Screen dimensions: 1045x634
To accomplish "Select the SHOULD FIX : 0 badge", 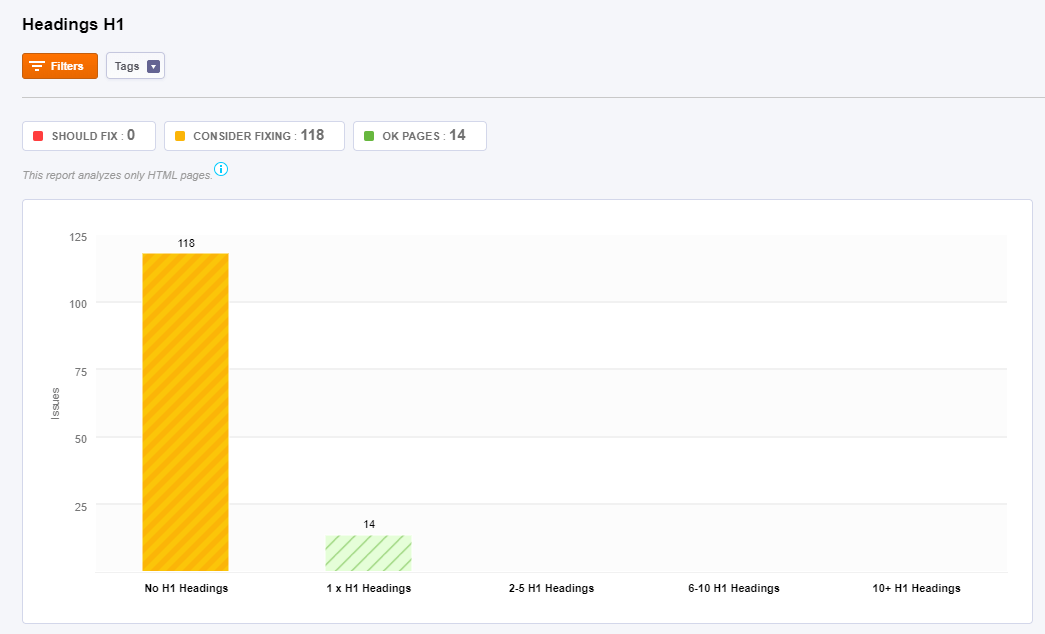I will [x=89, y=136].
